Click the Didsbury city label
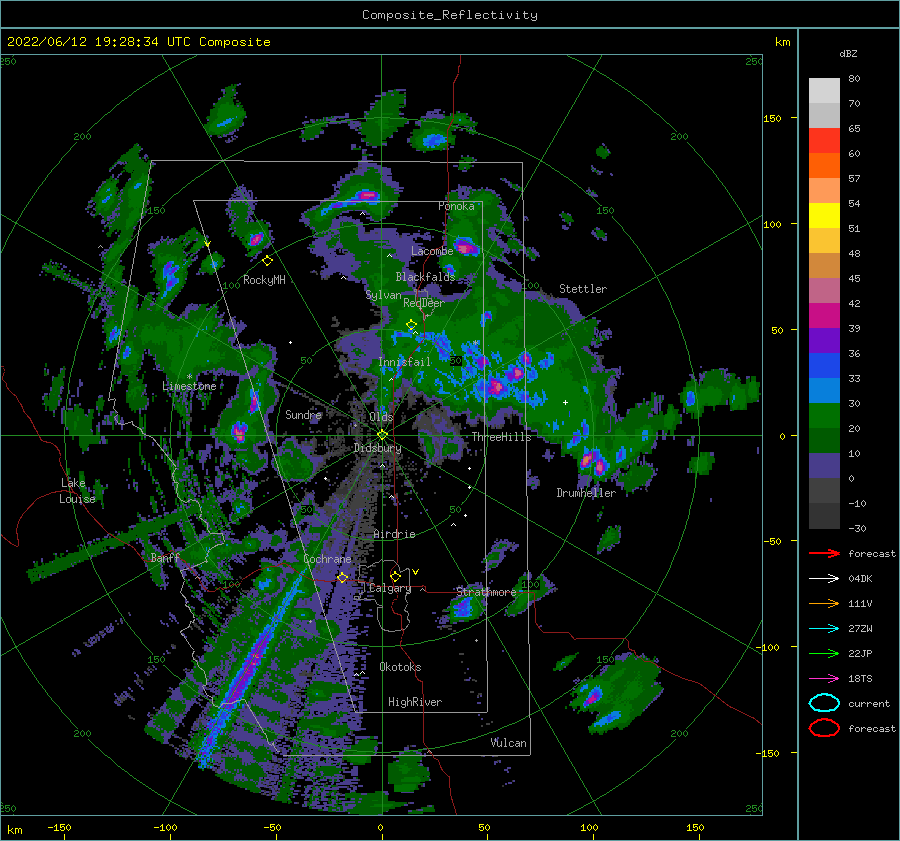 (x=377, y=448)
